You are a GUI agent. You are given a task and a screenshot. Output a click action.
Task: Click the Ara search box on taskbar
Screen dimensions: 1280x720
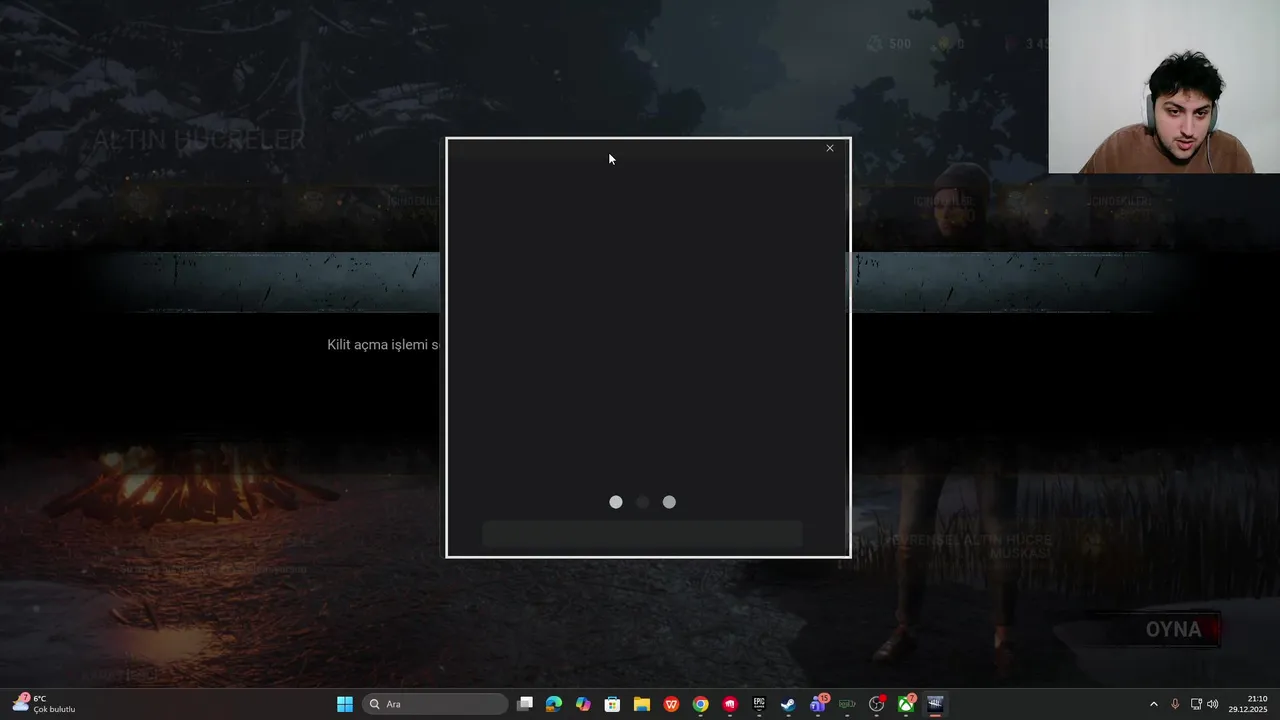coord(435,704)
